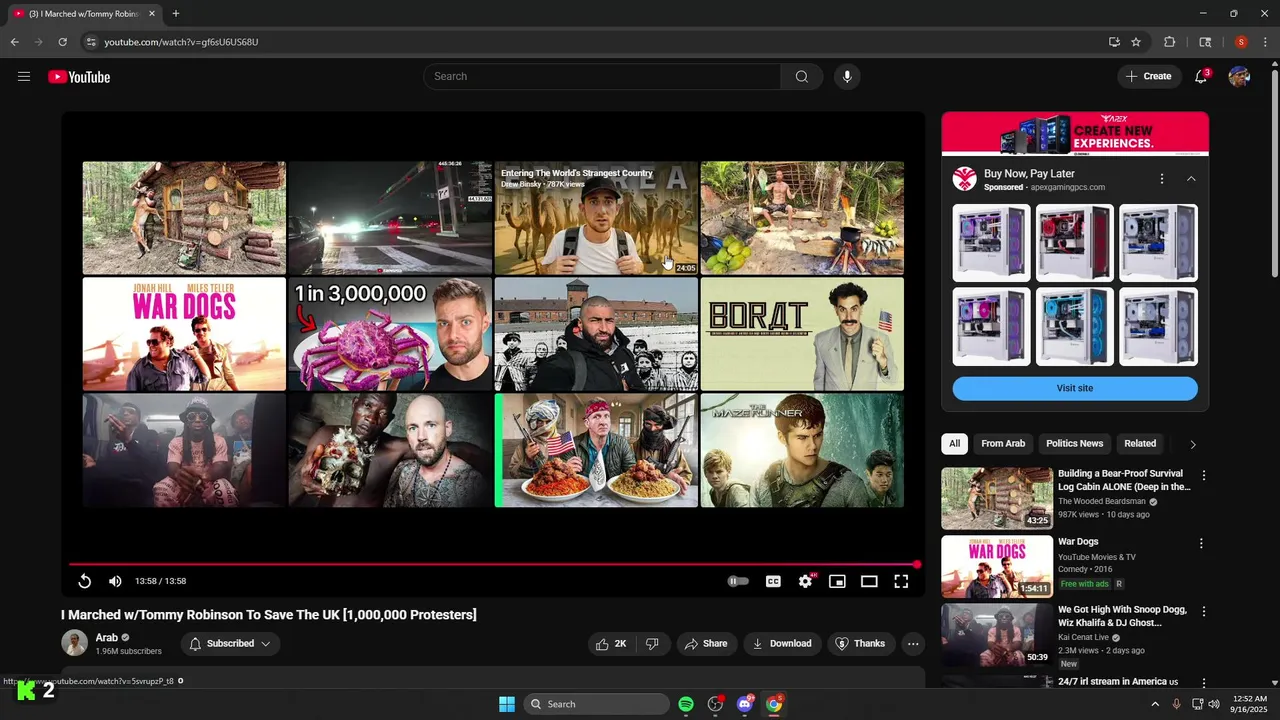
Task: Open We Got High With Snoop Dogg title
Action: [1122, 616]
